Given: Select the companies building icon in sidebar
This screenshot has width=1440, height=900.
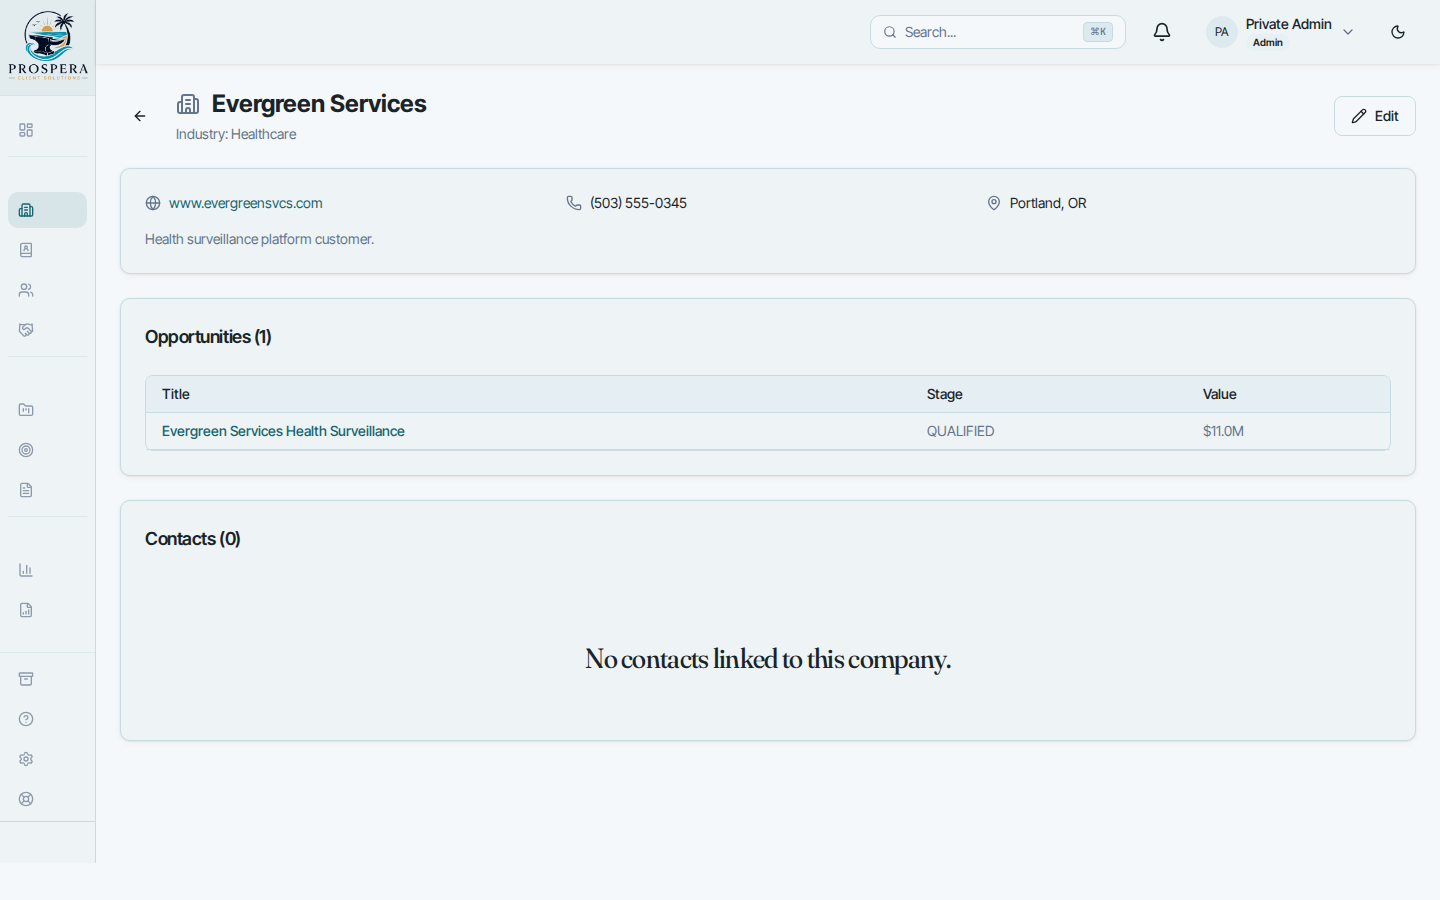Looking at the screenshot, I should coord(26,210).
